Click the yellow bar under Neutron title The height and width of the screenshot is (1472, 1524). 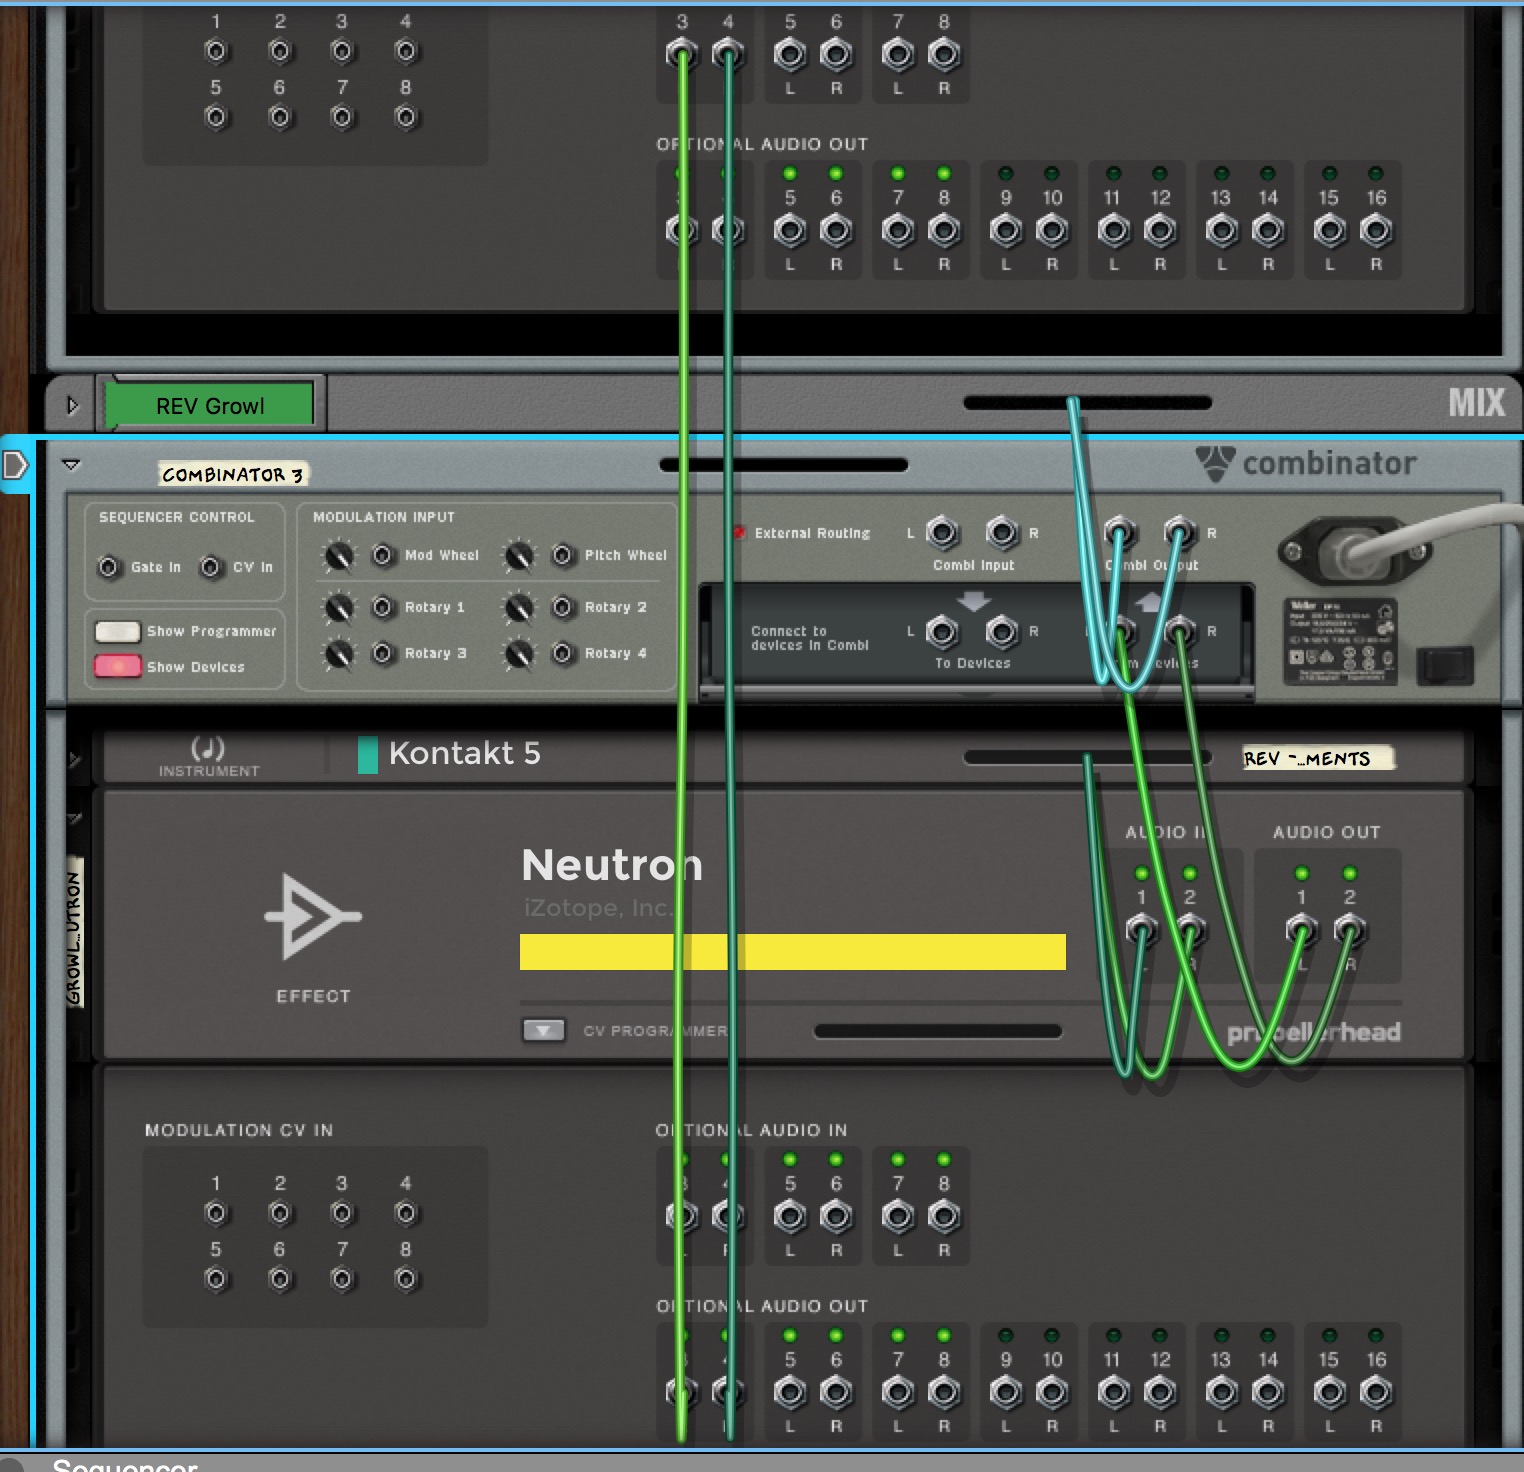tap(793, 952)
